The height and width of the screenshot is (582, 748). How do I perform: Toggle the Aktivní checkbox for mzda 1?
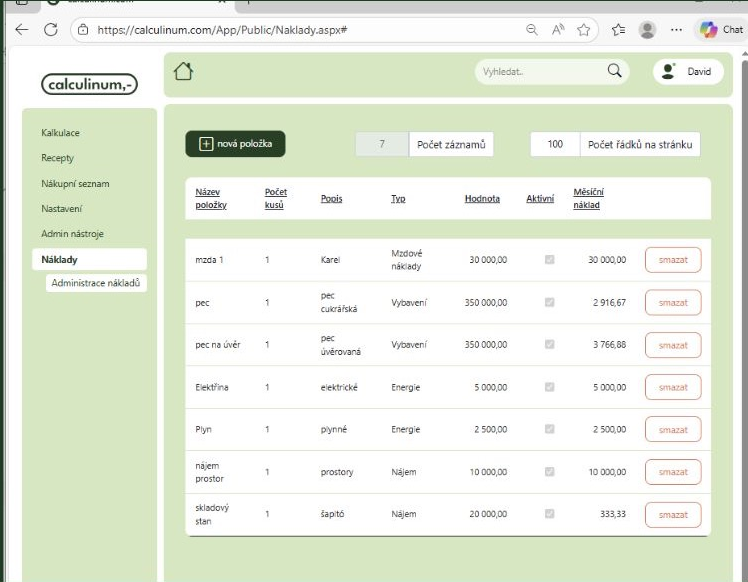pos(550,260)
